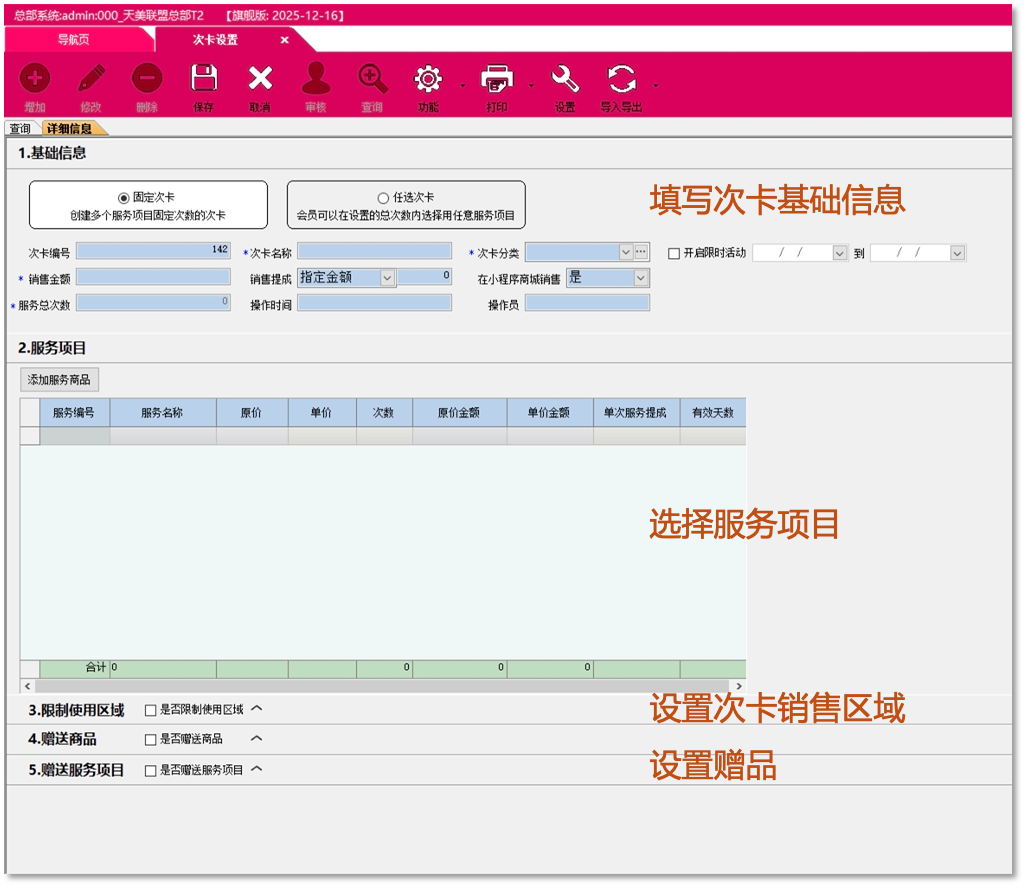1026x888 pixels.
Task: Click the 次卡编号 input field
Action: pyautogui.click(x=153, y=251)
